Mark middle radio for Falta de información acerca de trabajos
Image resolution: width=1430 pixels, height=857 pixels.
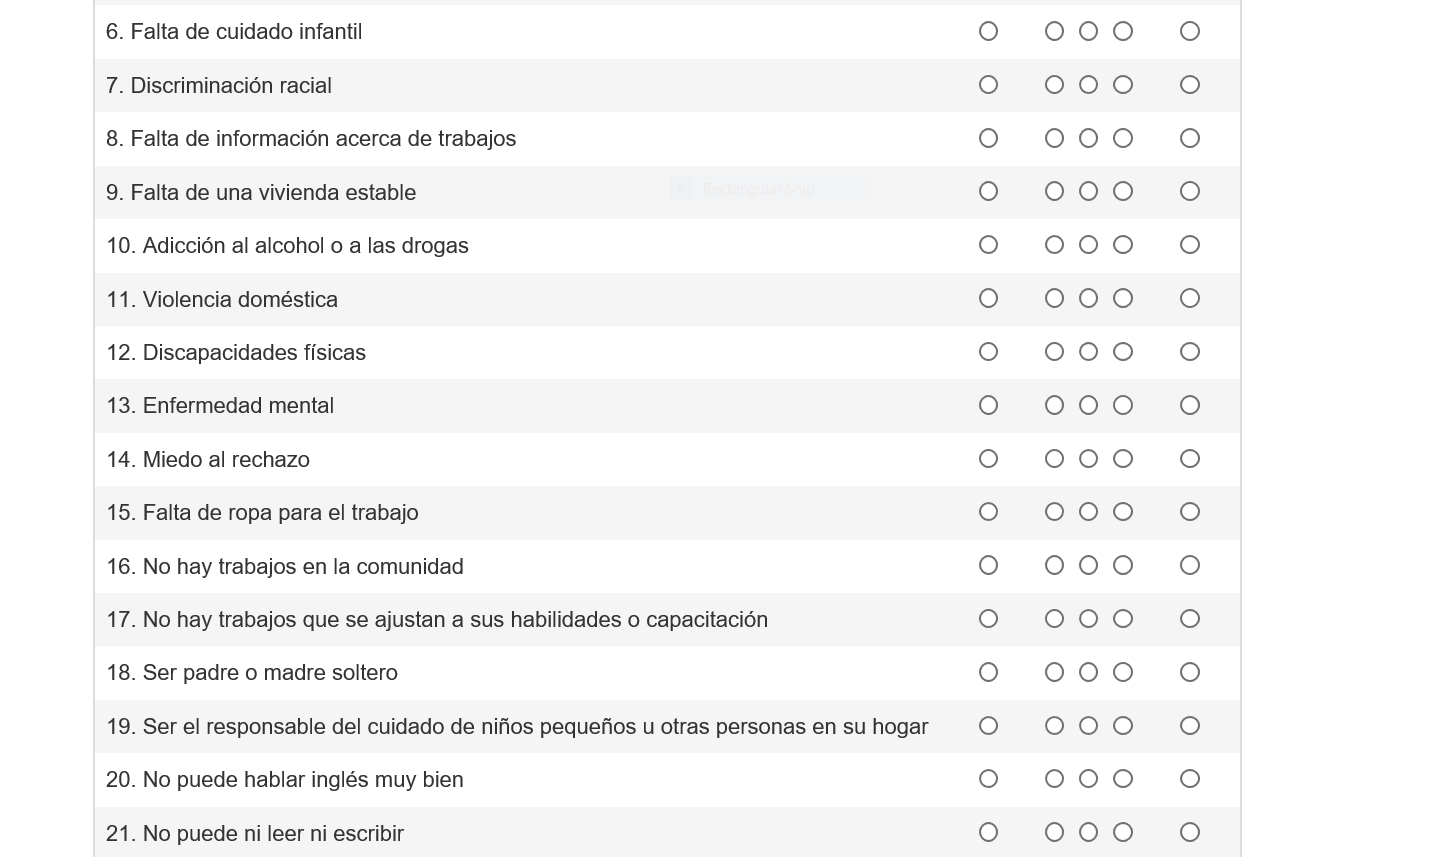[1088, 138]
